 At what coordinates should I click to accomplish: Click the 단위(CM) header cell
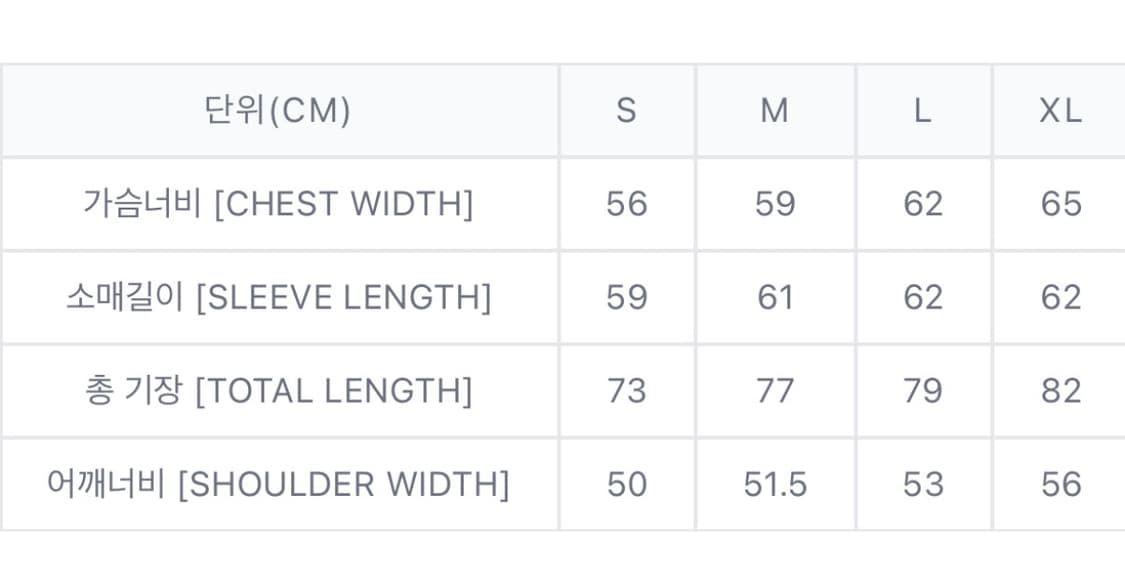[278, 110]
